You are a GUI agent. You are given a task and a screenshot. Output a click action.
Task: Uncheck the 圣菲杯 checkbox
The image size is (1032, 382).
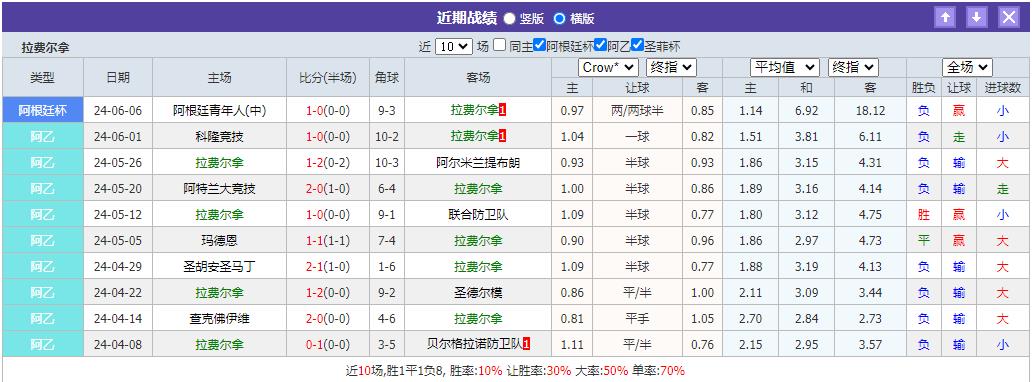tap(636, 45)
